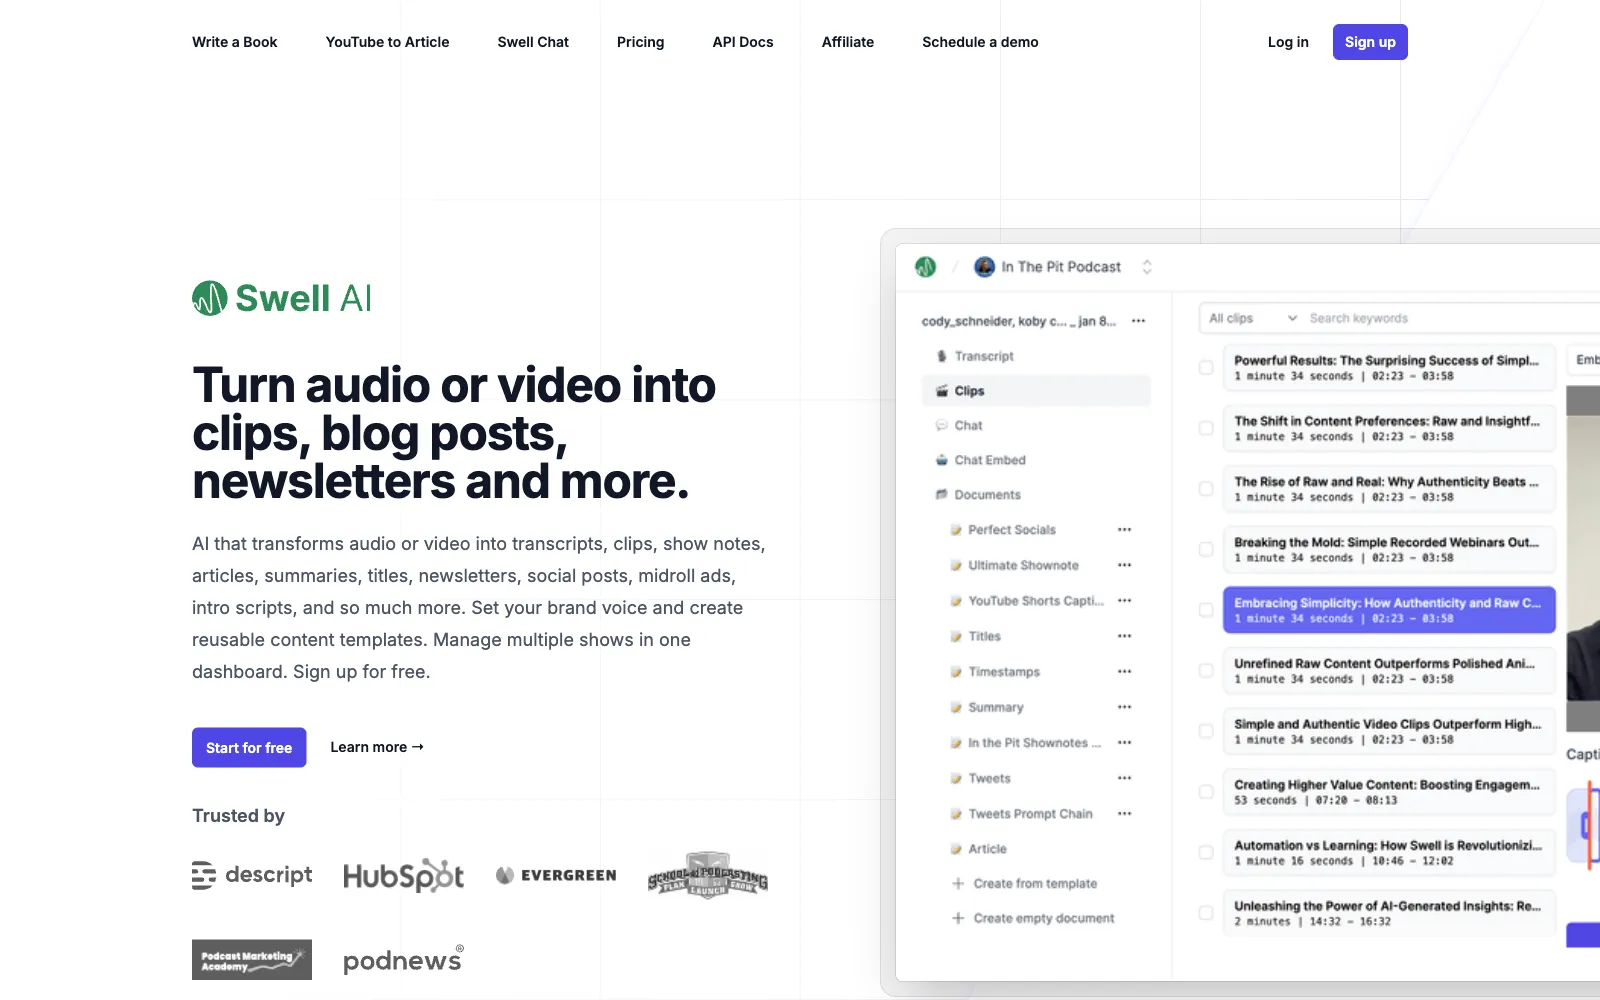Check The Rise of Raw and Real checkbox
1600x1000 pixels.
point(1206,489)
